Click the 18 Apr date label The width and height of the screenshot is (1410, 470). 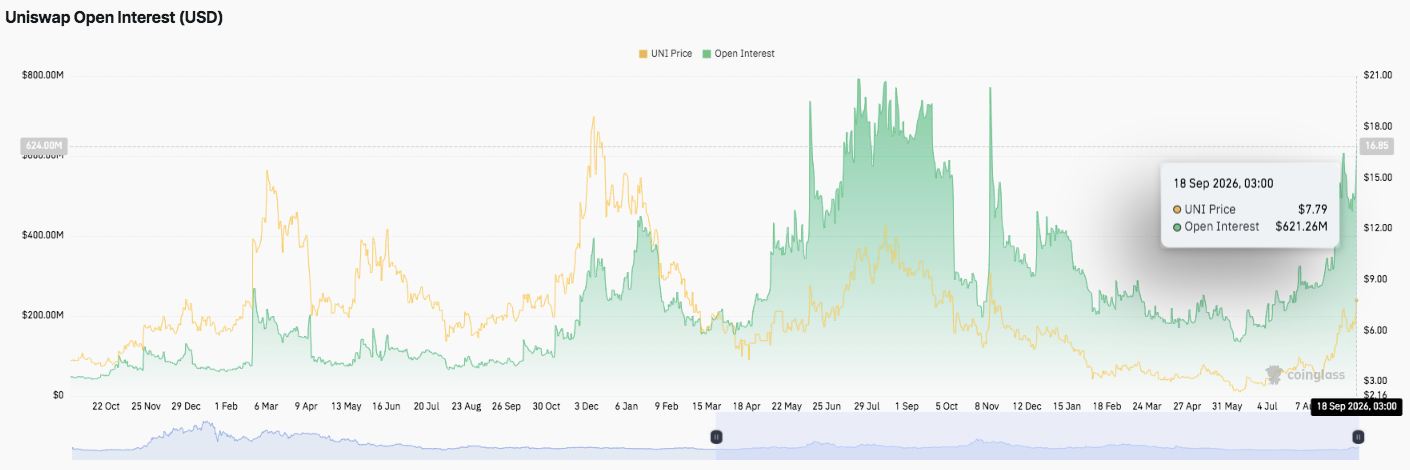click(748, 407)
